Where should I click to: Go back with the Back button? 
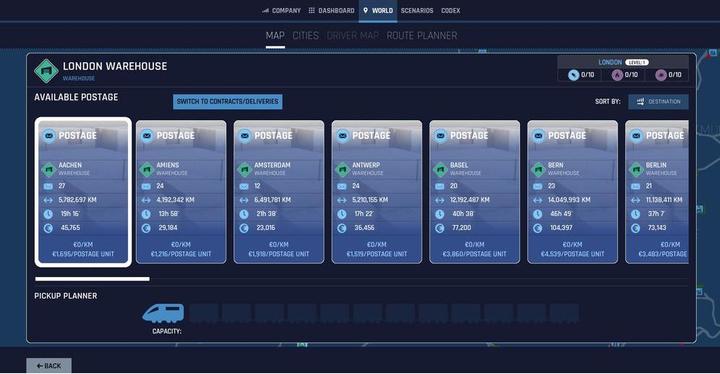(49, 366)
